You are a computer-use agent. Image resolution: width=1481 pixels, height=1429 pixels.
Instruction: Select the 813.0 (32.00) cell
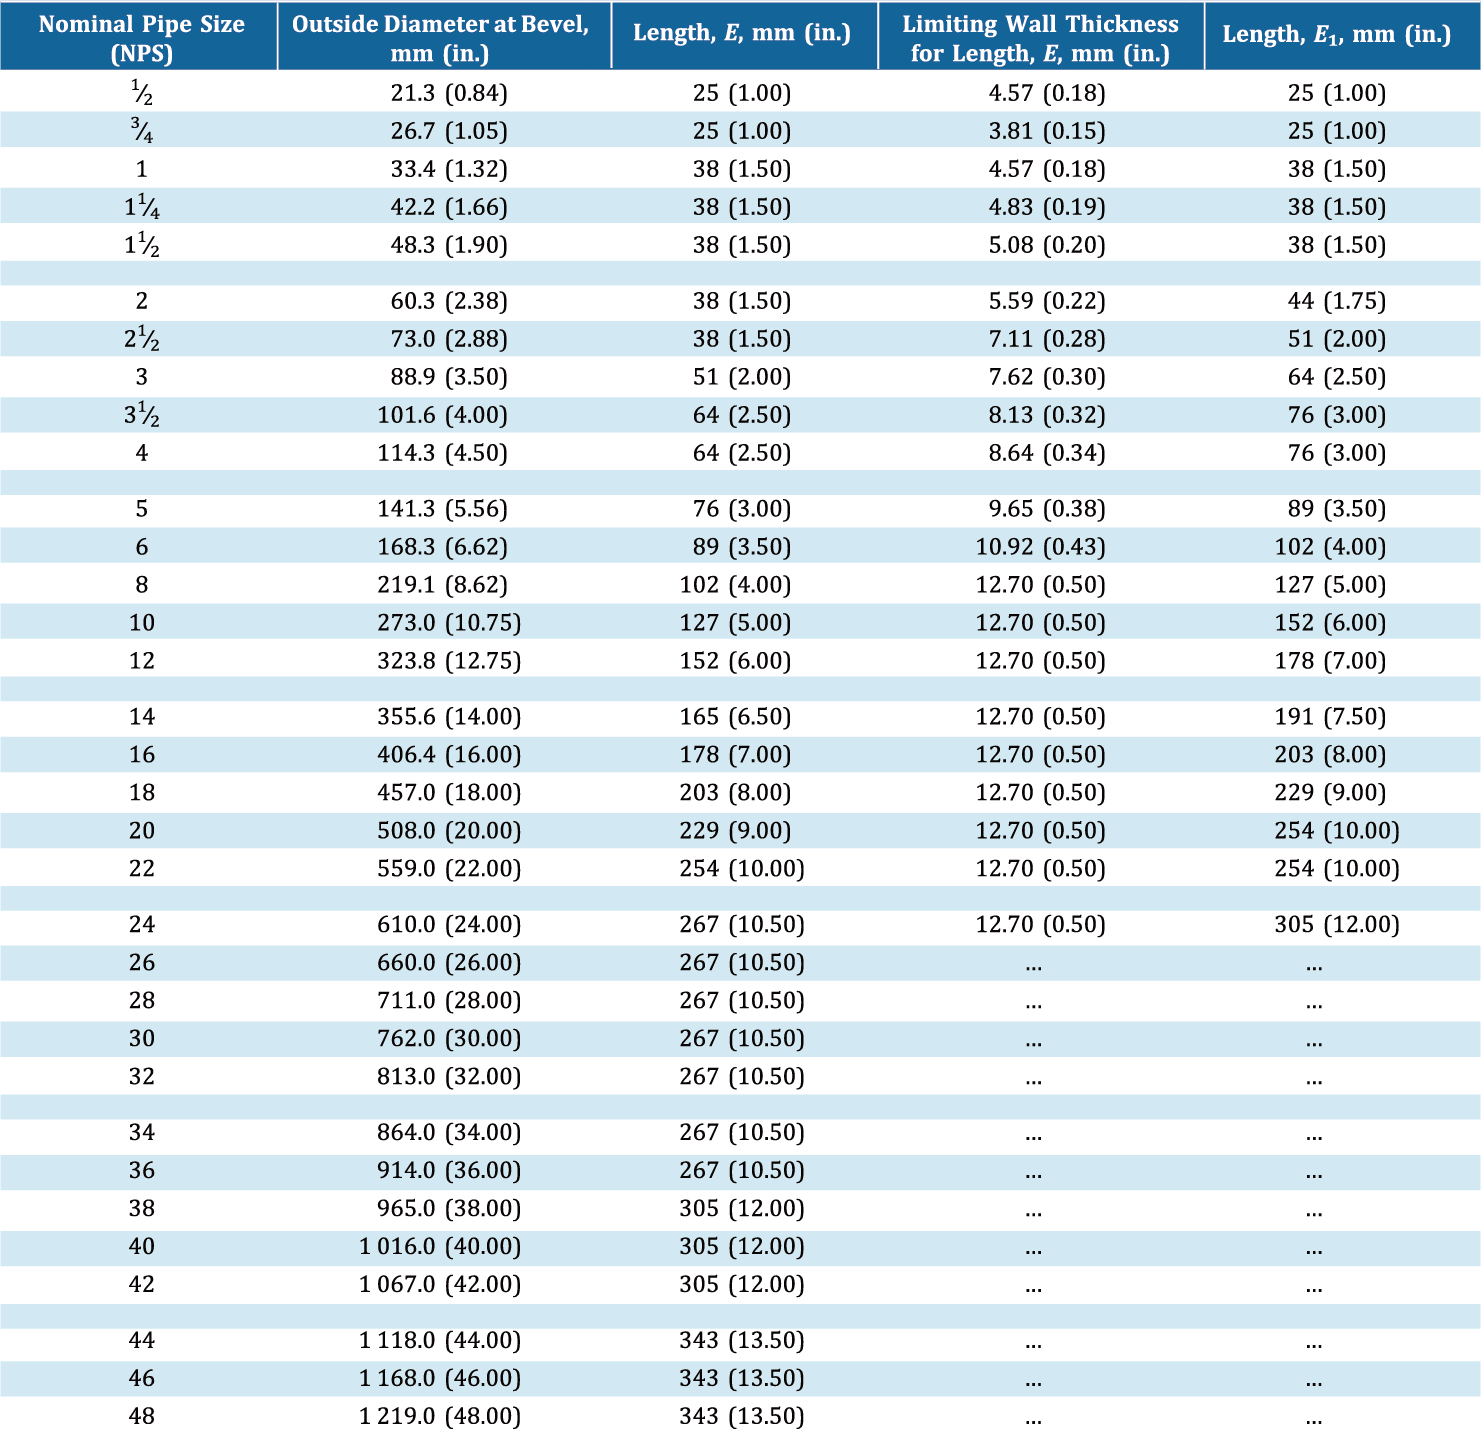tap(449, 1077)
